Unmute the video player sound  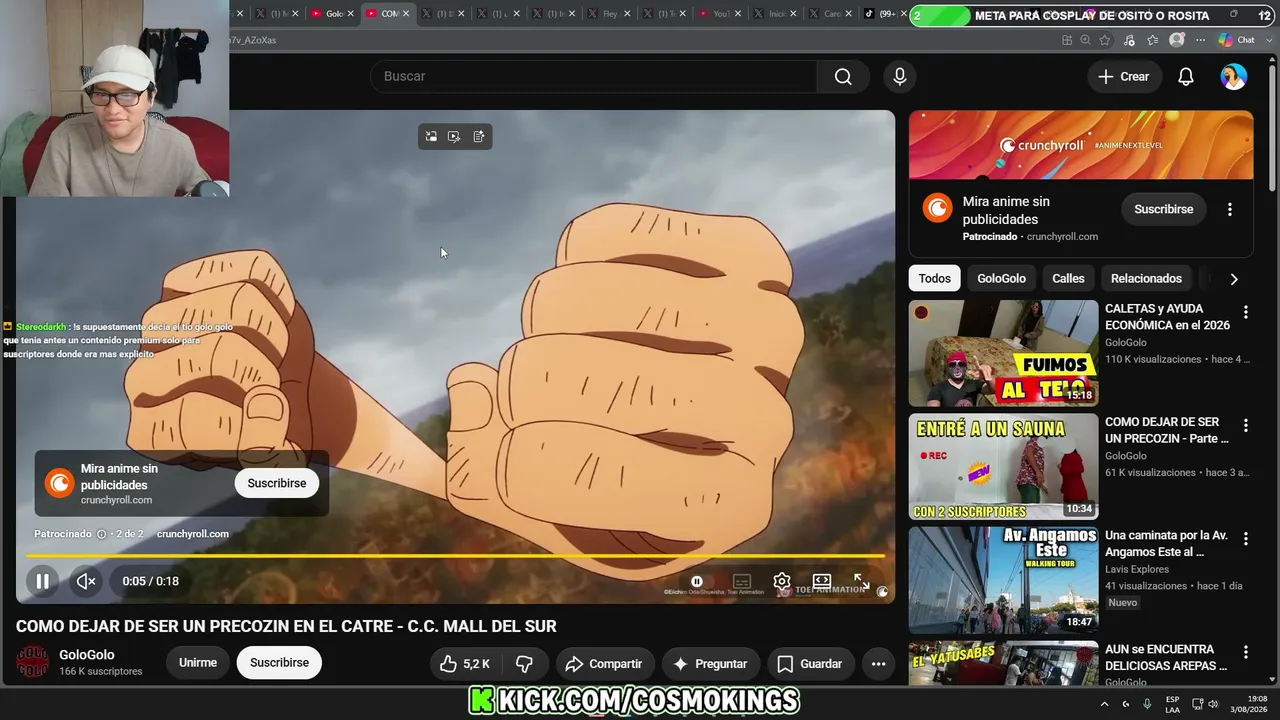86,581
